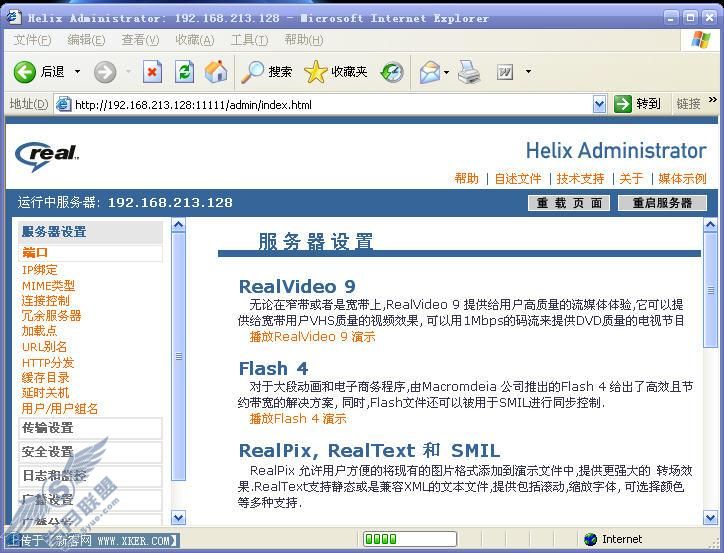Screen dimensions: 724x553
Task: Click the Refresh page icon
Action: click(x=184, y=72)
